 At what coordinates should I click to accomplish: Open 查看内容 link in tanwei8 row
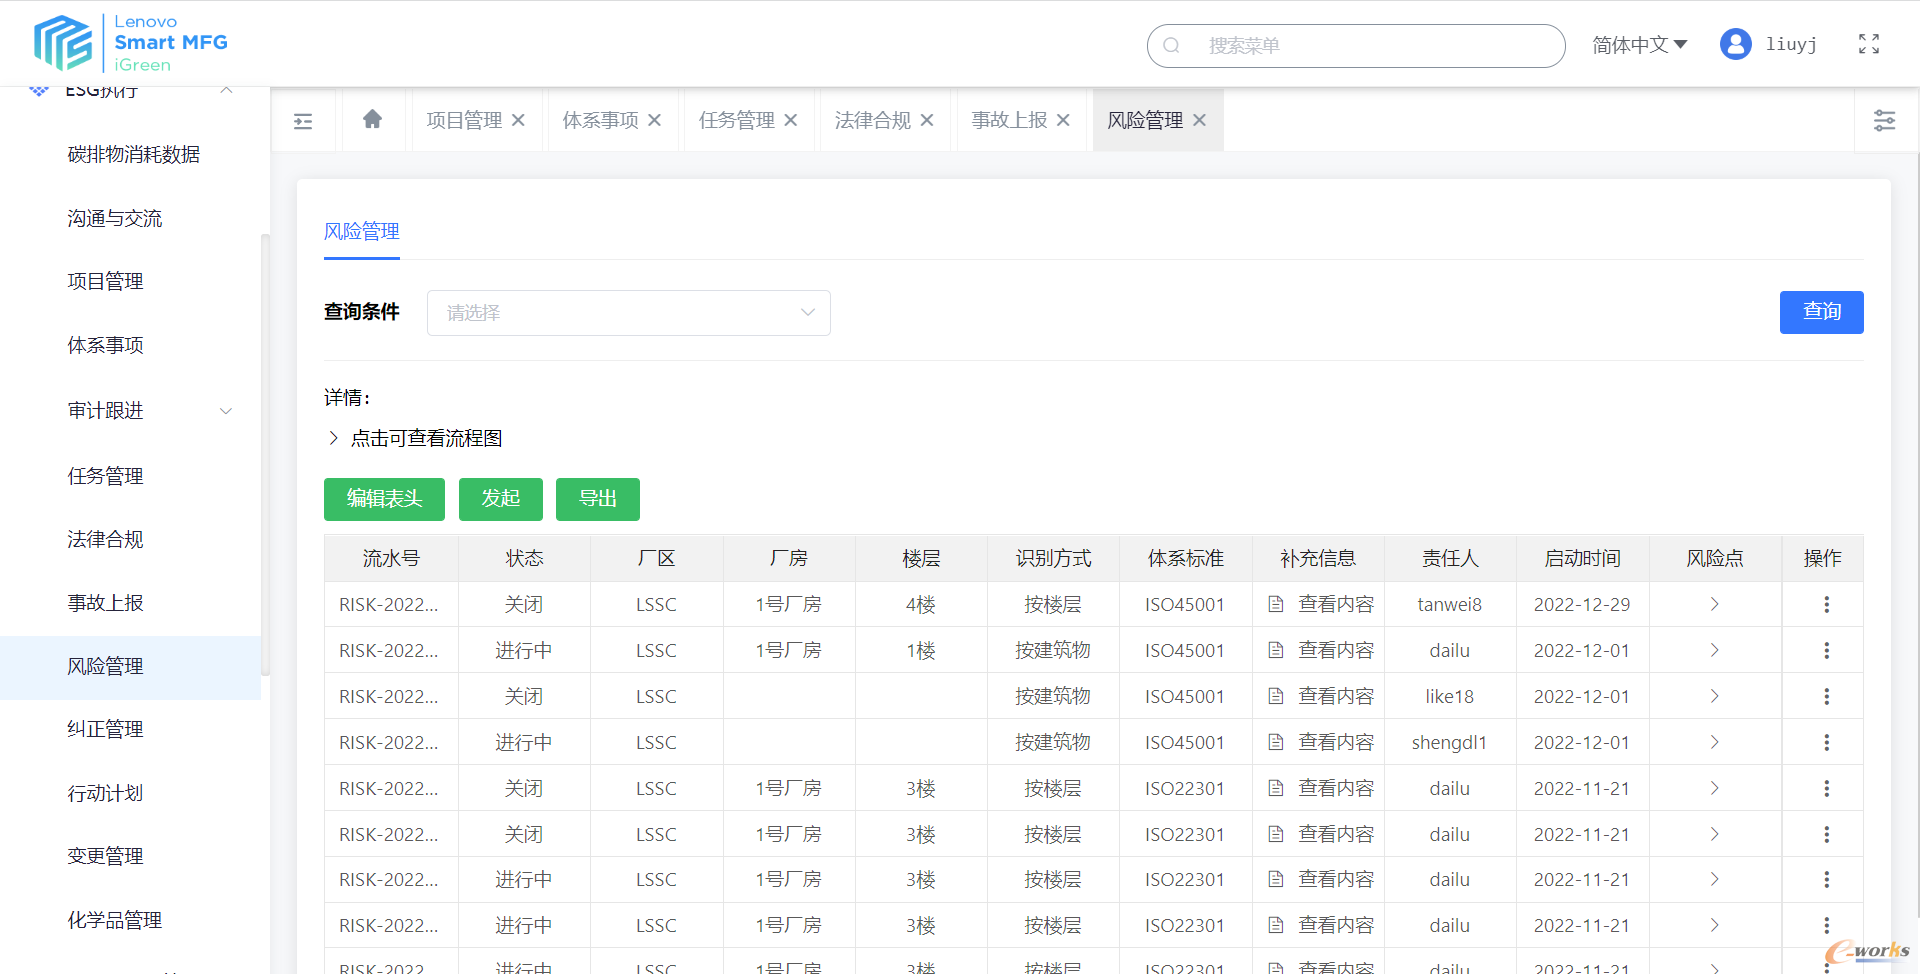pos(1335,604)
